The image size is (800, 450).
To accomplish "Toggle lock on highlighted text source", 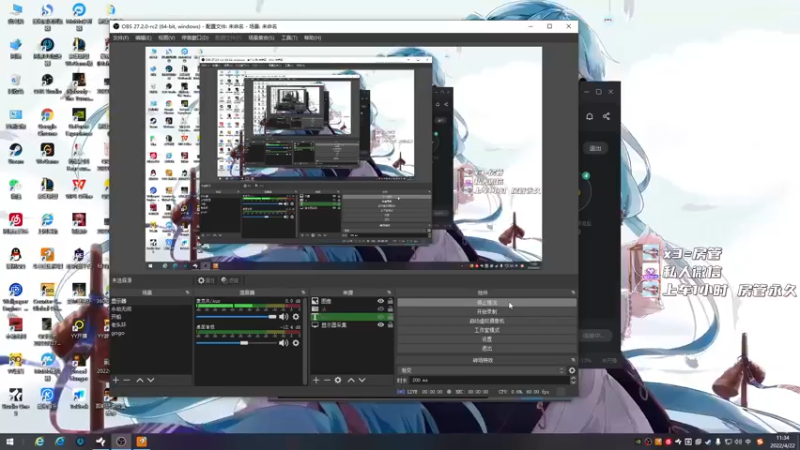I will tap(390, 317).
